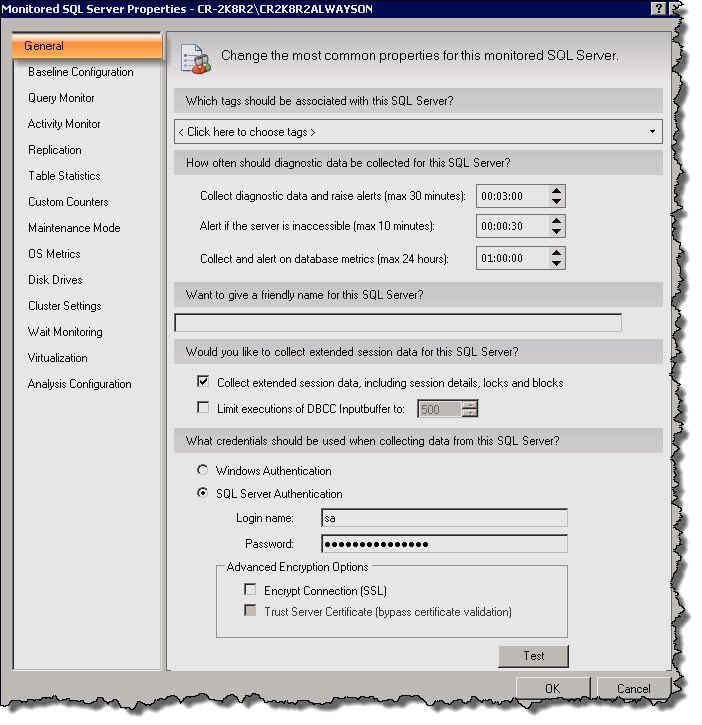Open the Custom Counters page

pos(68,202)
